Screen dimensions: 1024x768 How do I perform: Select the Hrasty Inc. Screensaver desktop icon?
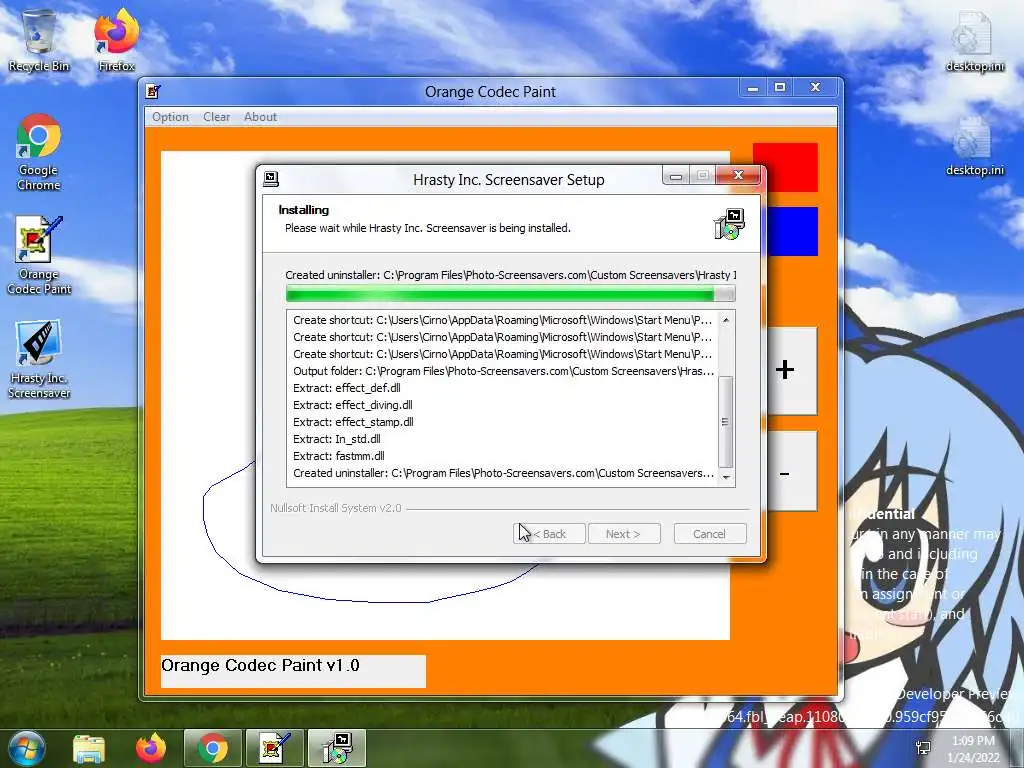39,359
